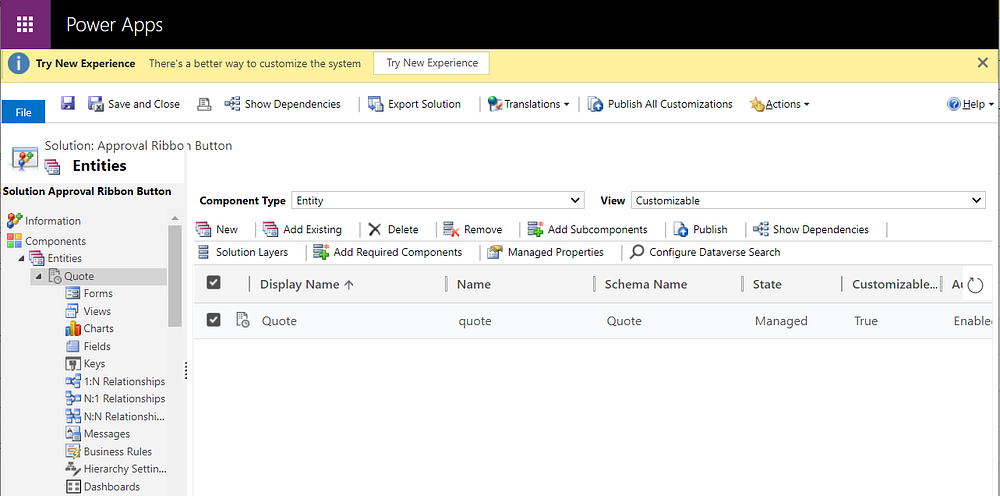This screenshot has height=496, width=1000.
Task: Click the grid refresh icon
Action: coord(975,285)
